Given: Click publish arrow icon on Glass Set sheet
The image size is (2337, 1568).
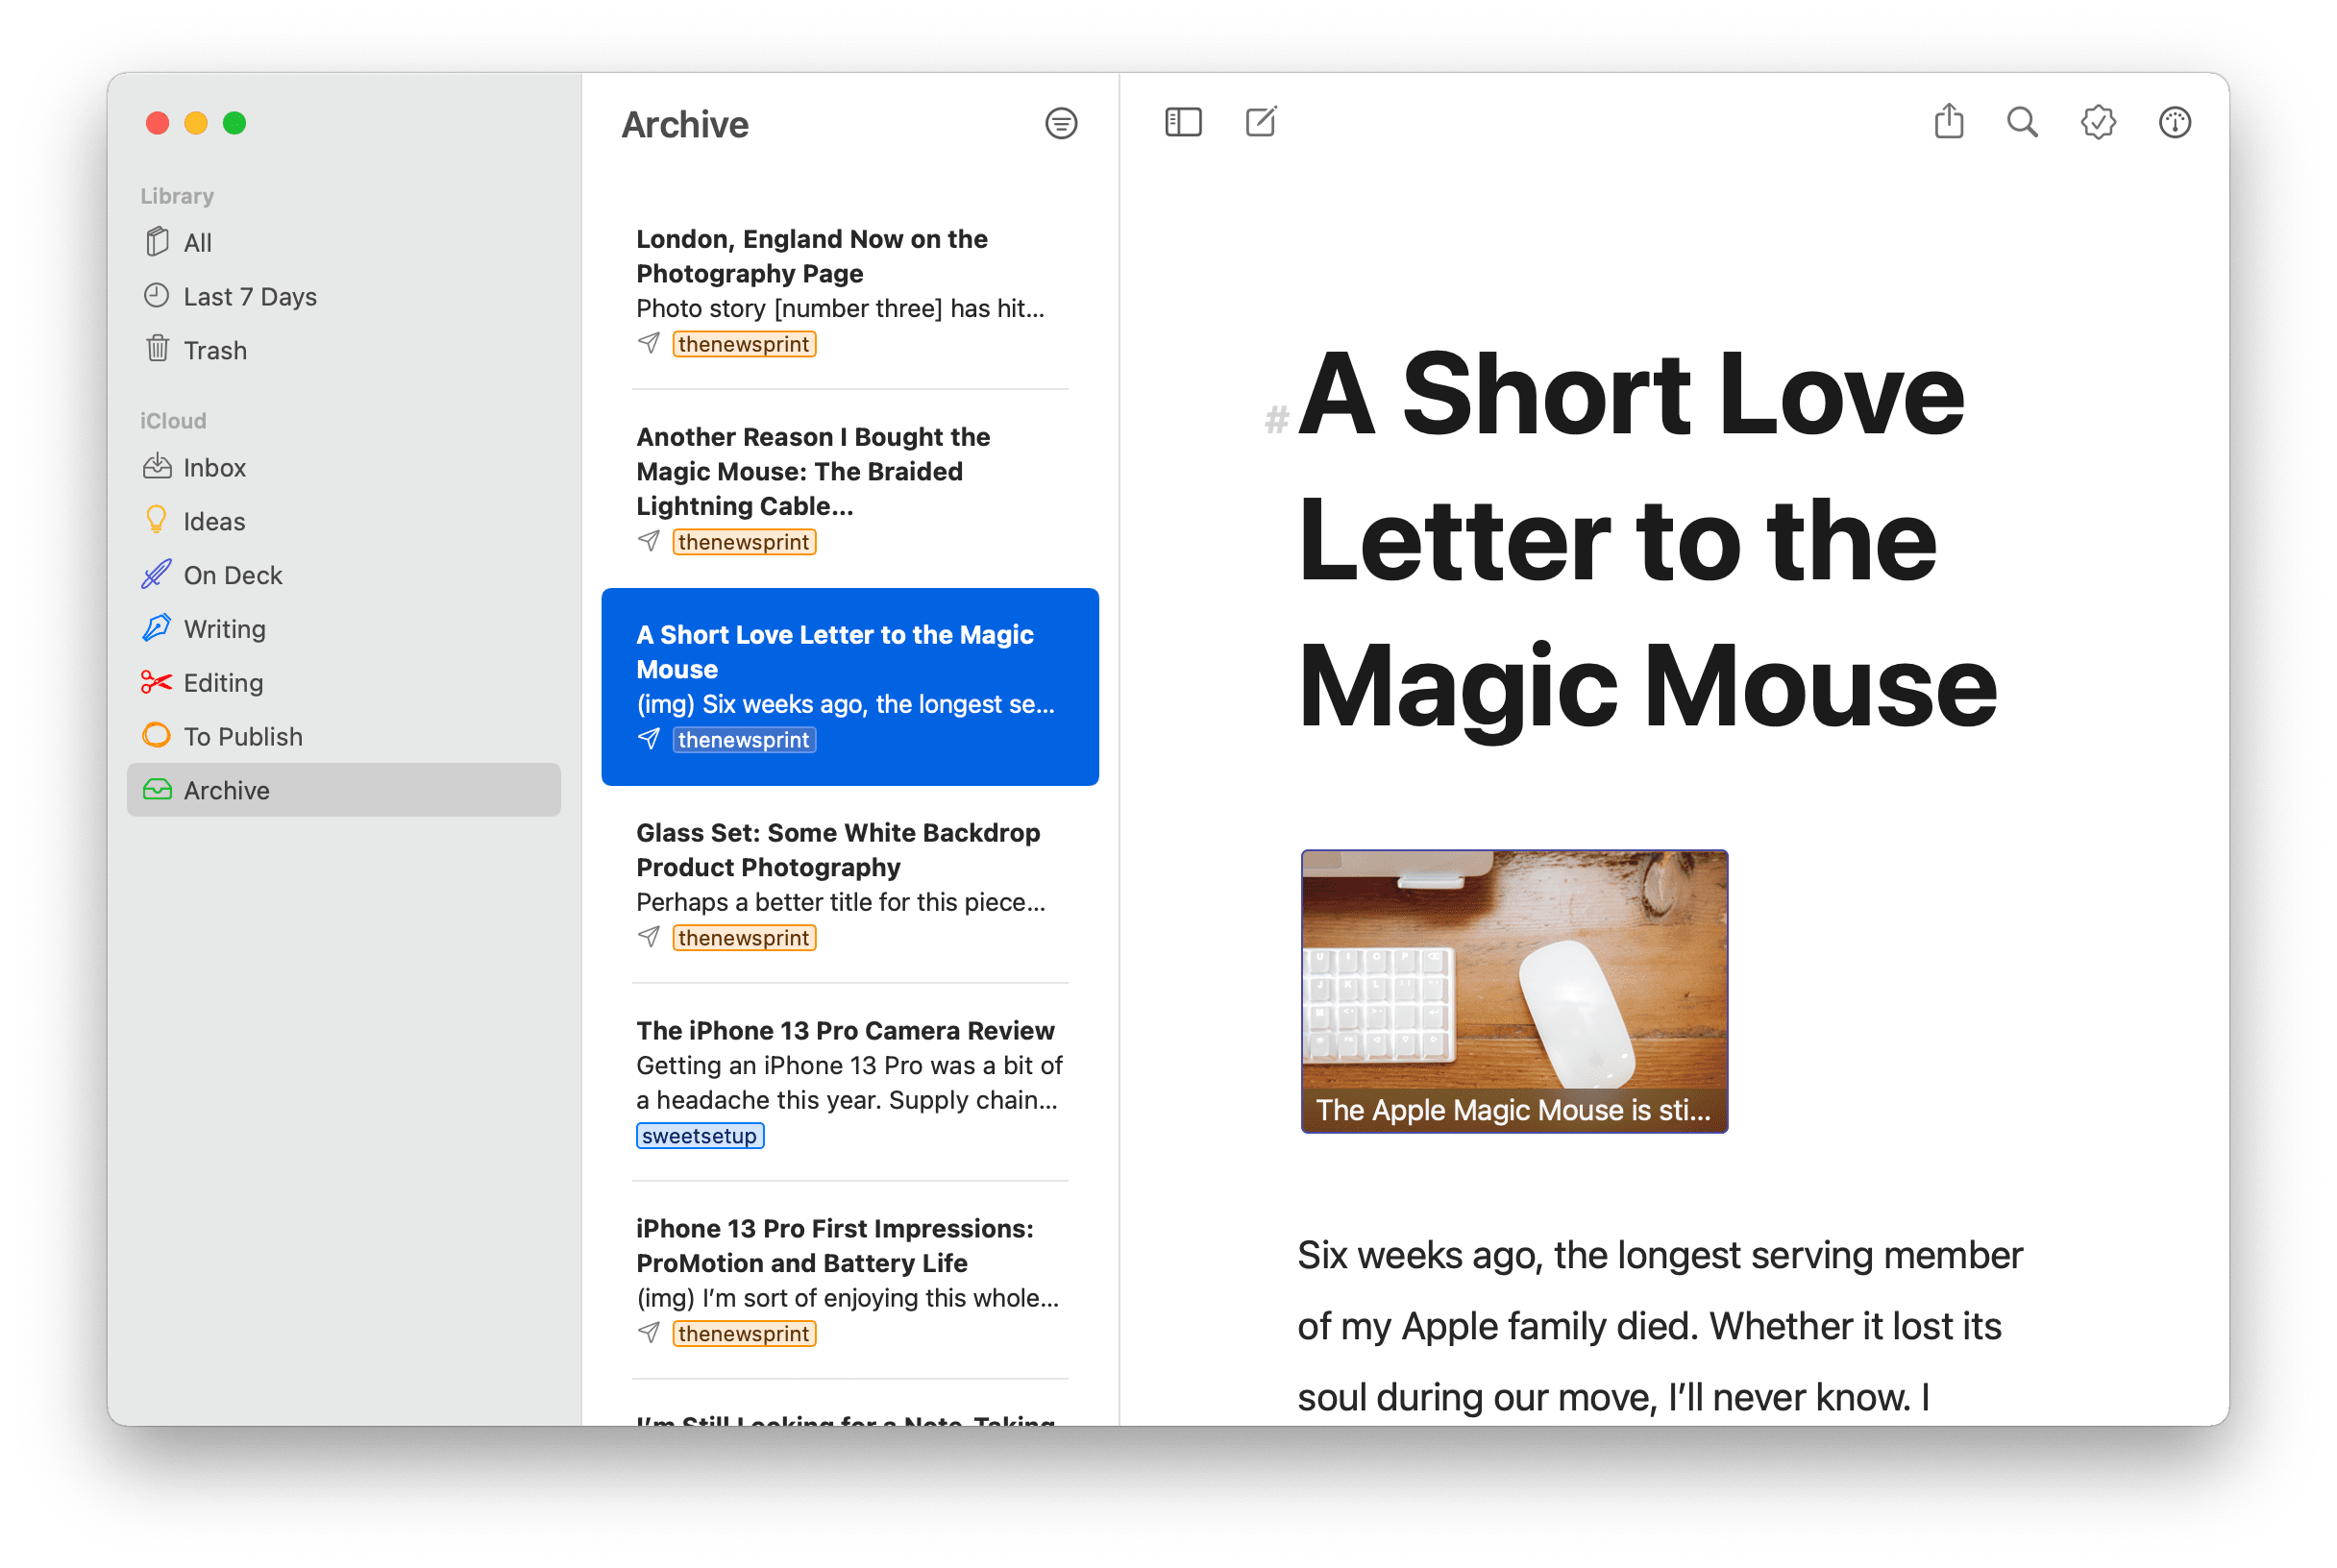Looking at the screenshot, I should click(x=649, y=938).
